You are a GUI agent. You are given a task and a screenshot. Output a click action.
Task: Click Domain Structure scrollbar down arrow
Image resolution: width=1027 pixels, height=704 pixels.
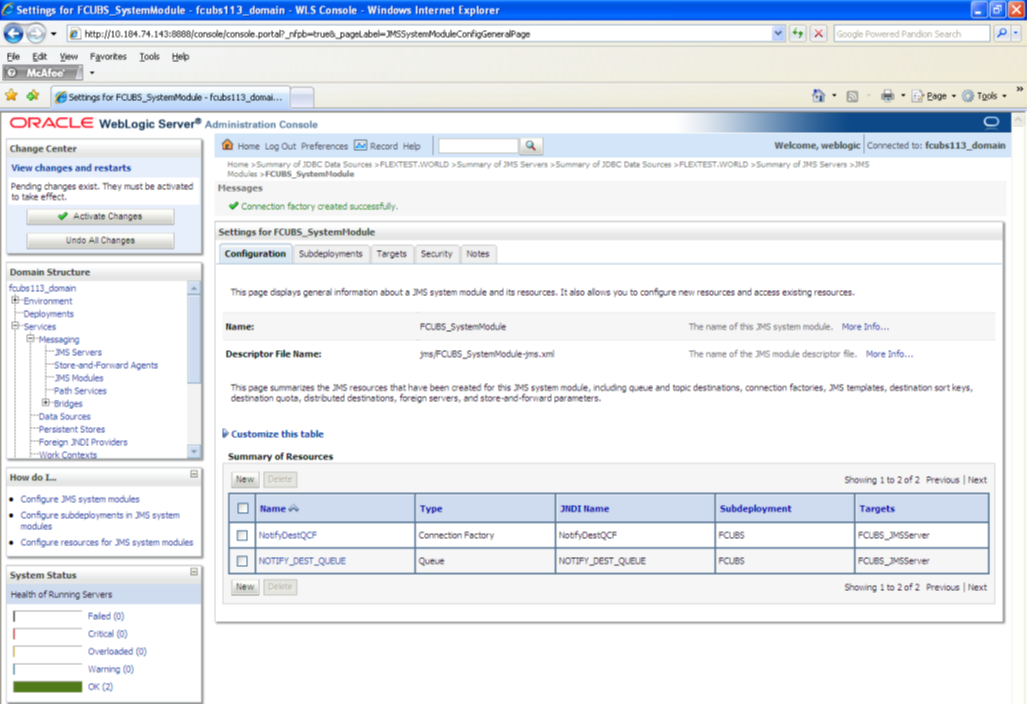coord(194,451)
